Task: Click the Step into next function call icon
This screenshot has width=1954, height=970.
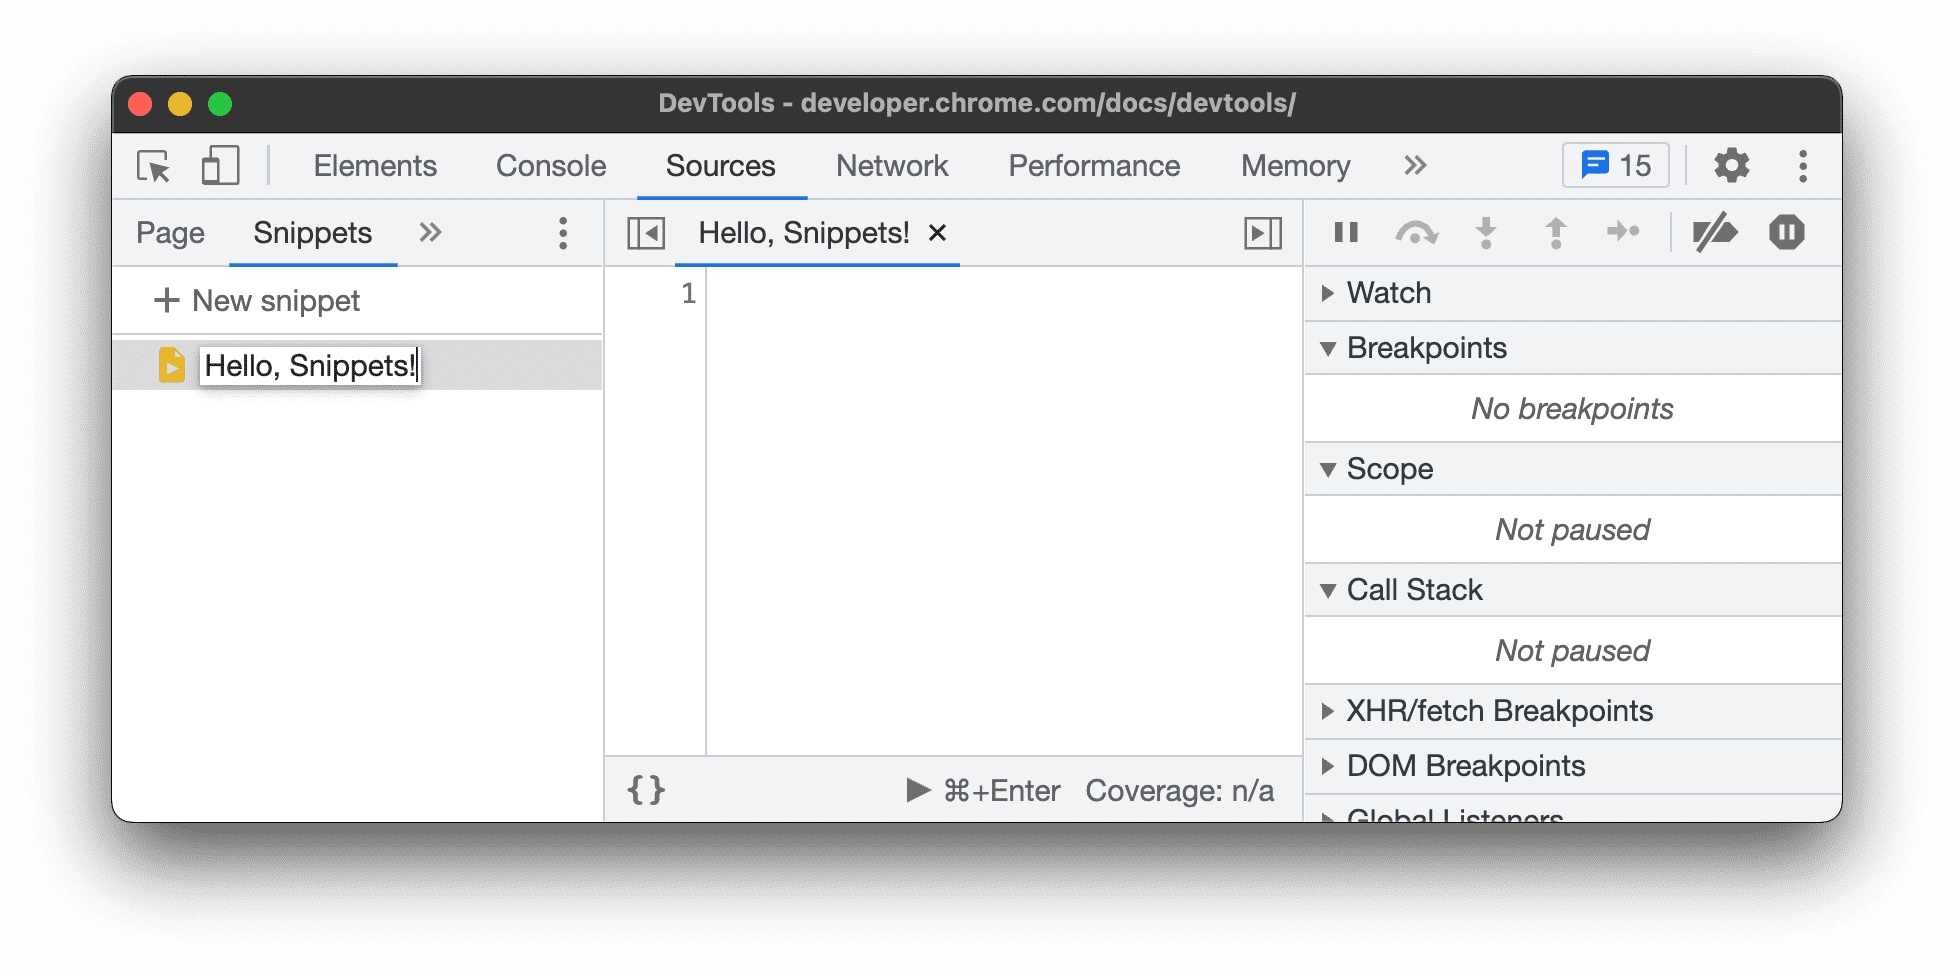Action: coord(1487,232)
